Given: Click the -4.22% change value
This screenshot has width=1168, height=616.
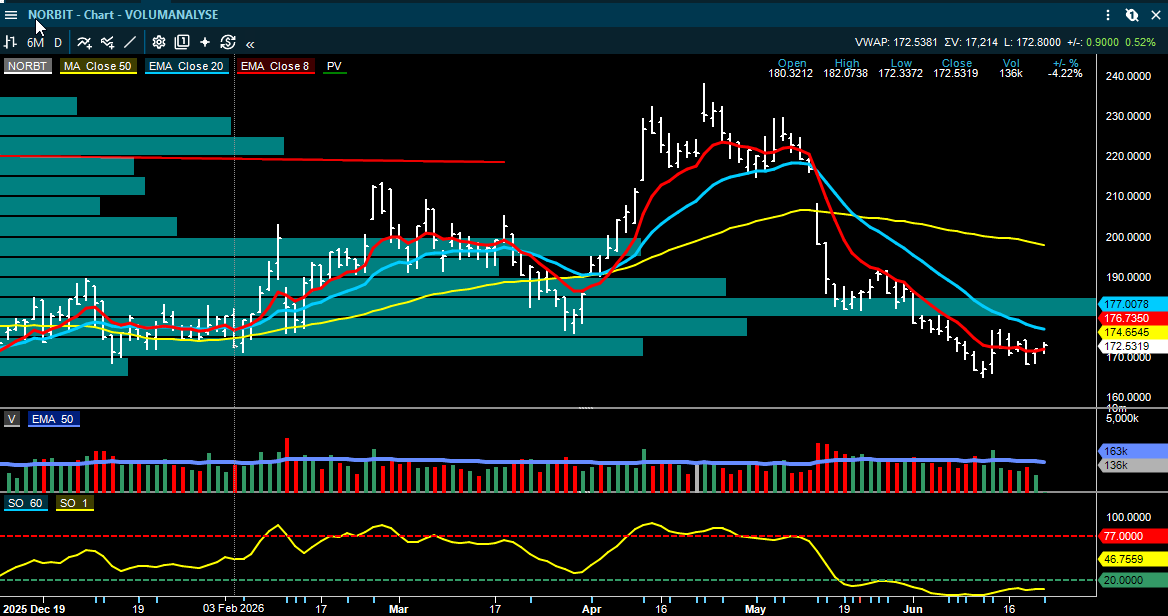Looking at the screenshot, I should pos(1065,74).
